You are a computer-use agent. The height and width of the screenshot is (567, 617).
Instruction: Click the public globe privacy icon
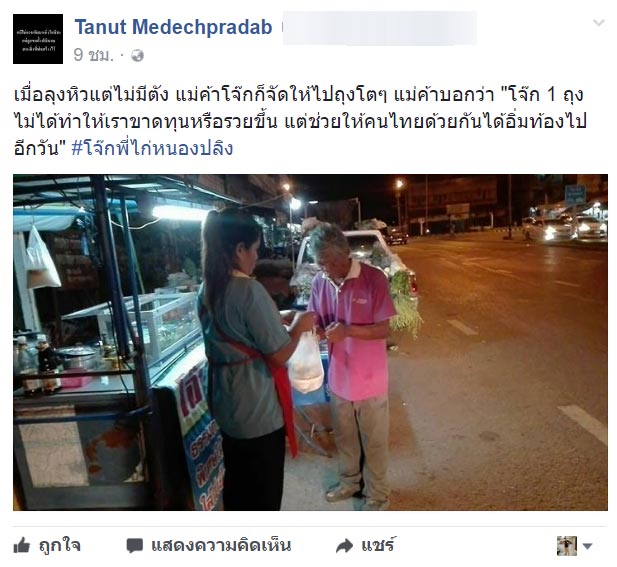coord(137,56)
